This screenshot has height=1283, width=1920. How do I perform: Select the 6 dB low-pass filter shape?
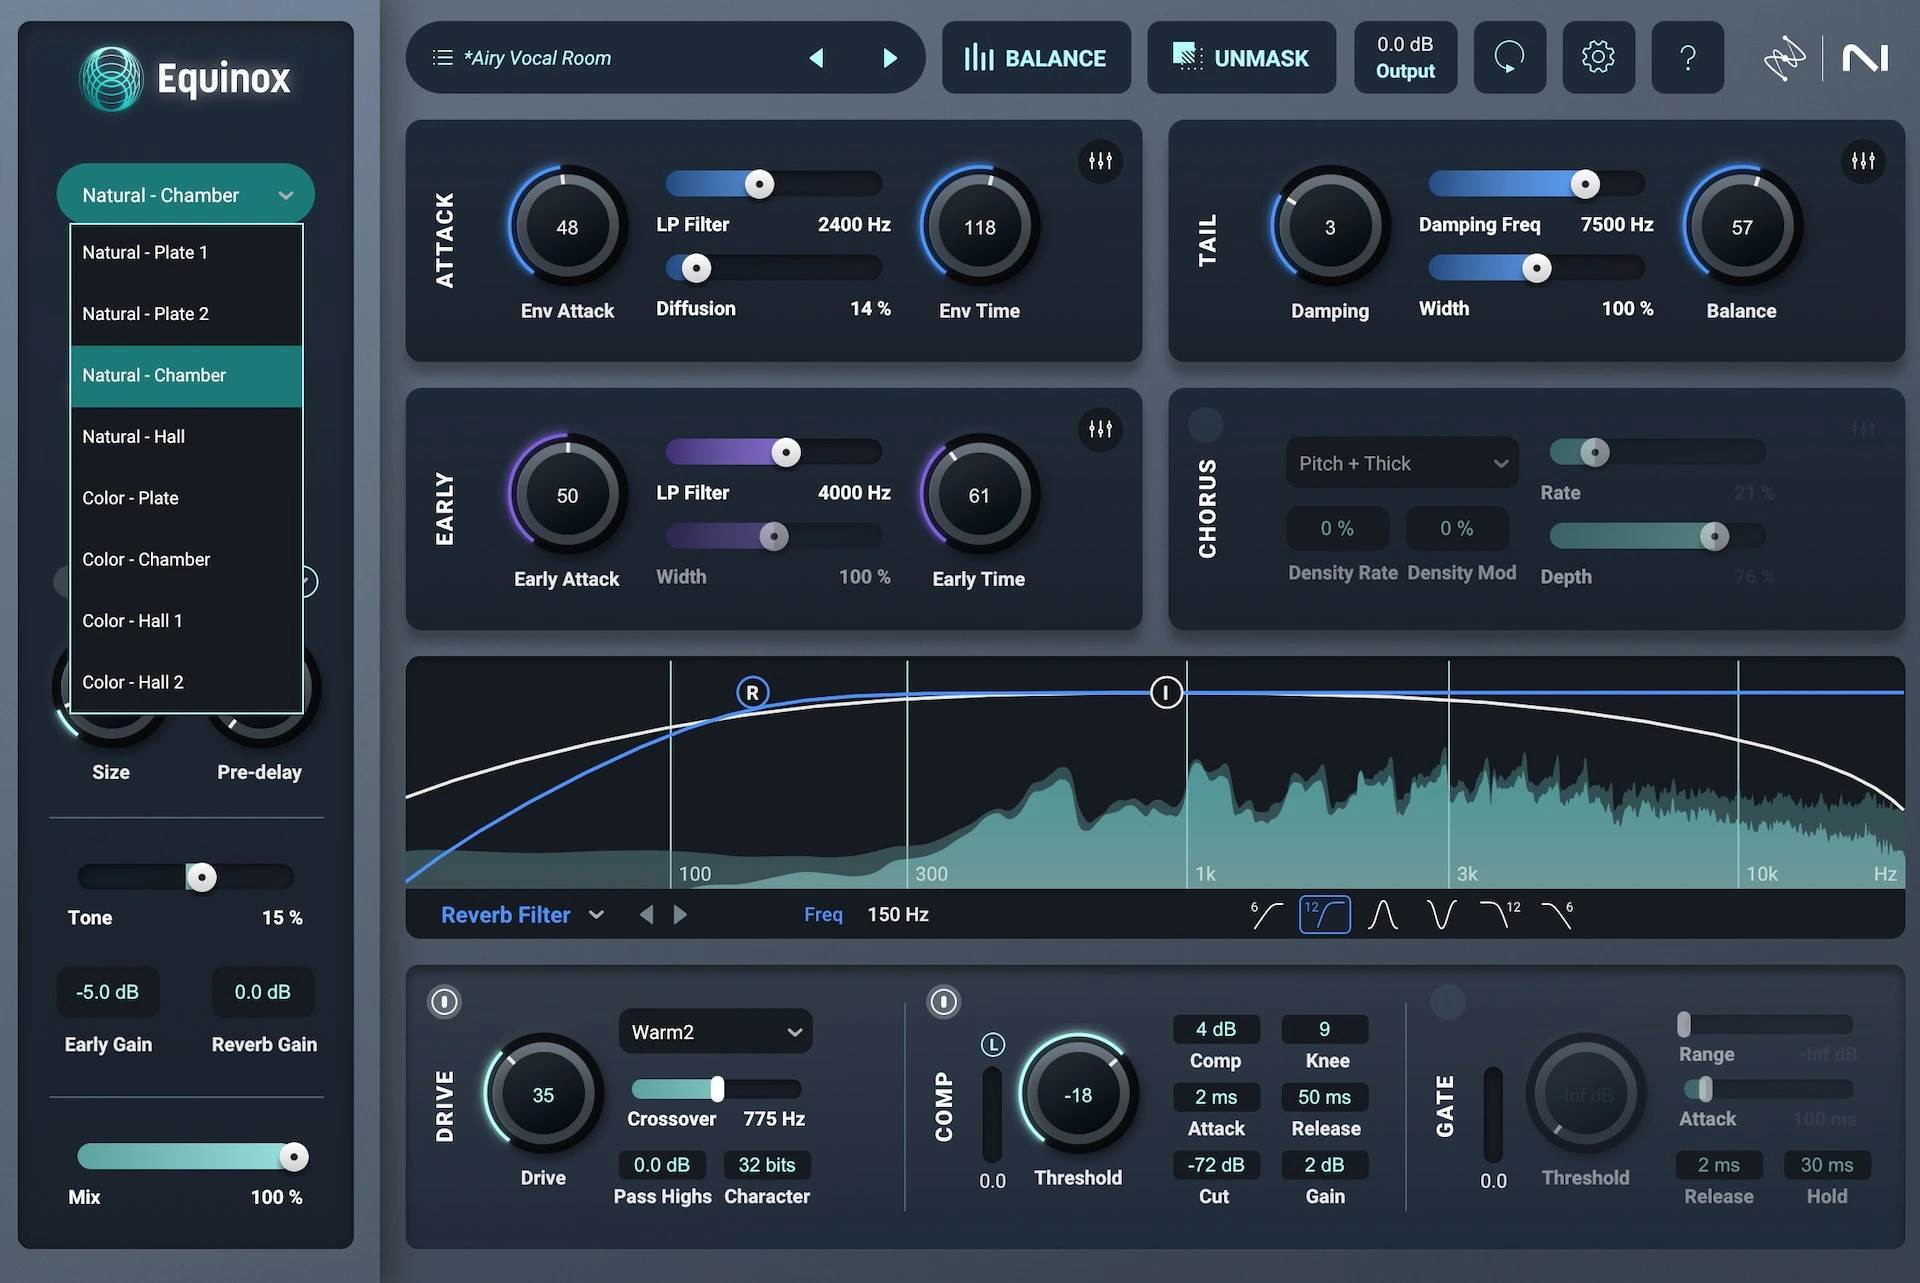(1557, 914)
